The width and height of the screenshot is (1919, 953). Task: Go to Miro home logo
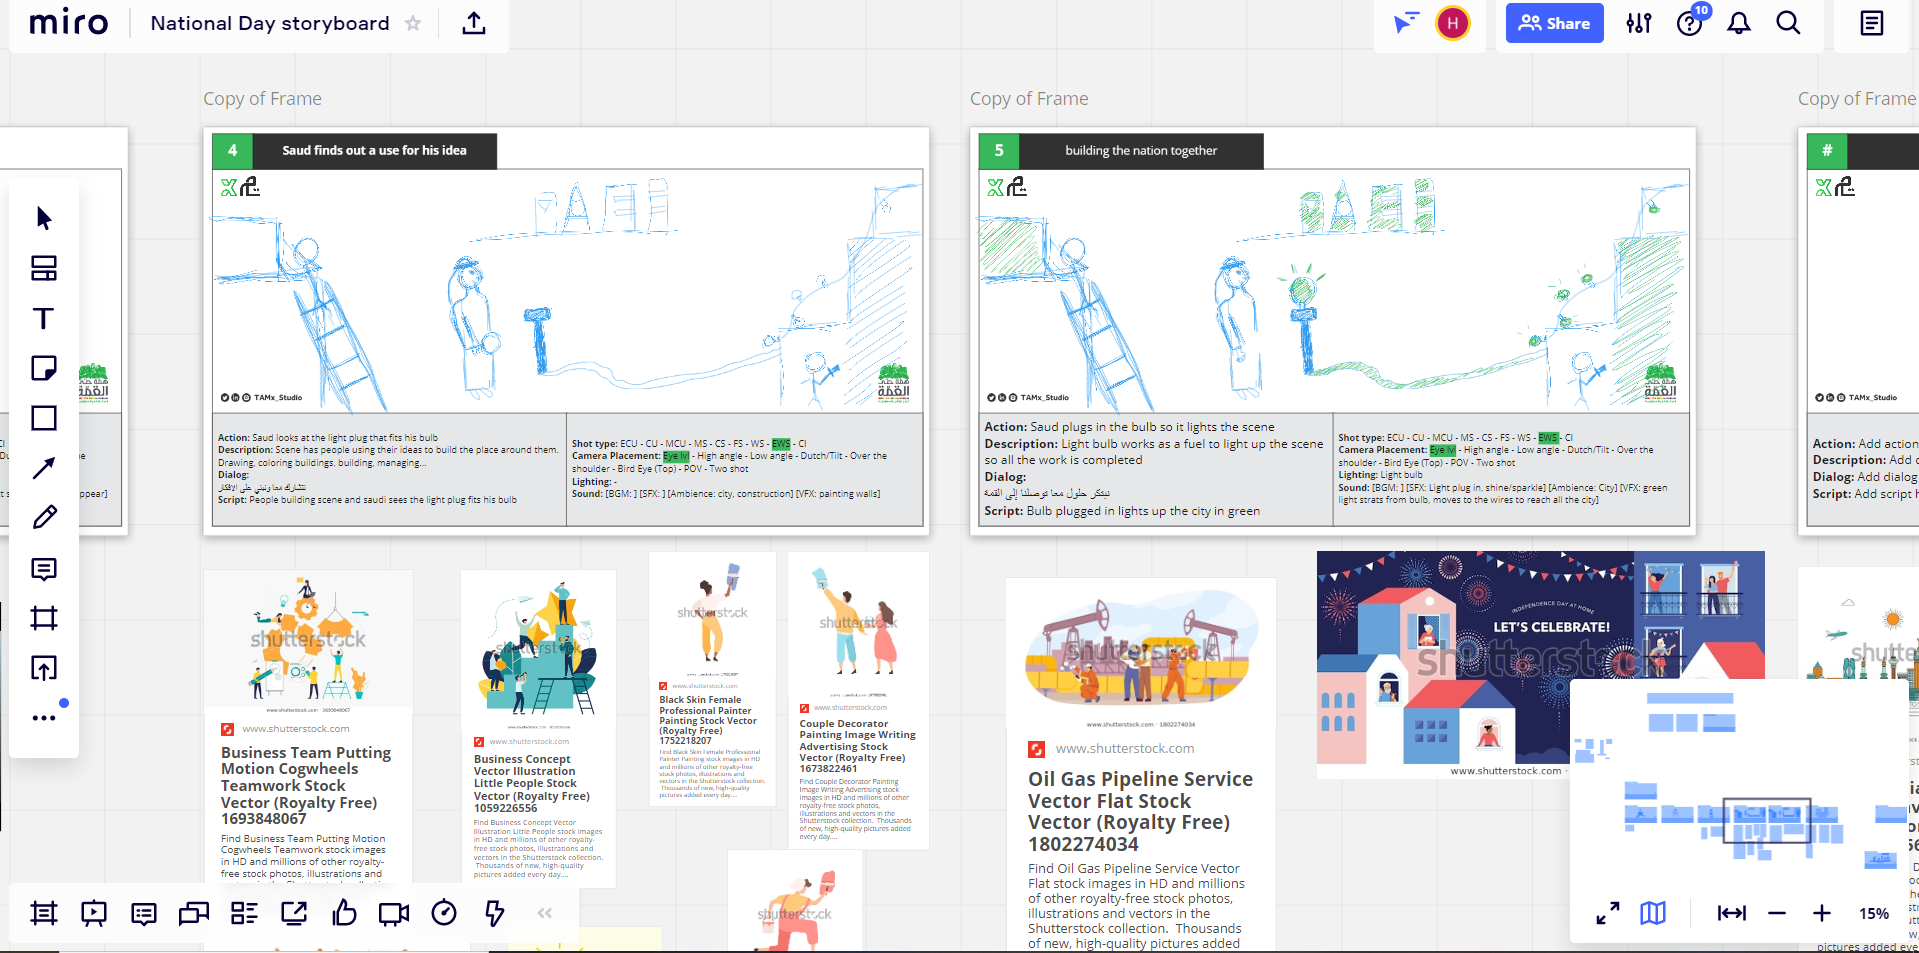tap(68, 23)
